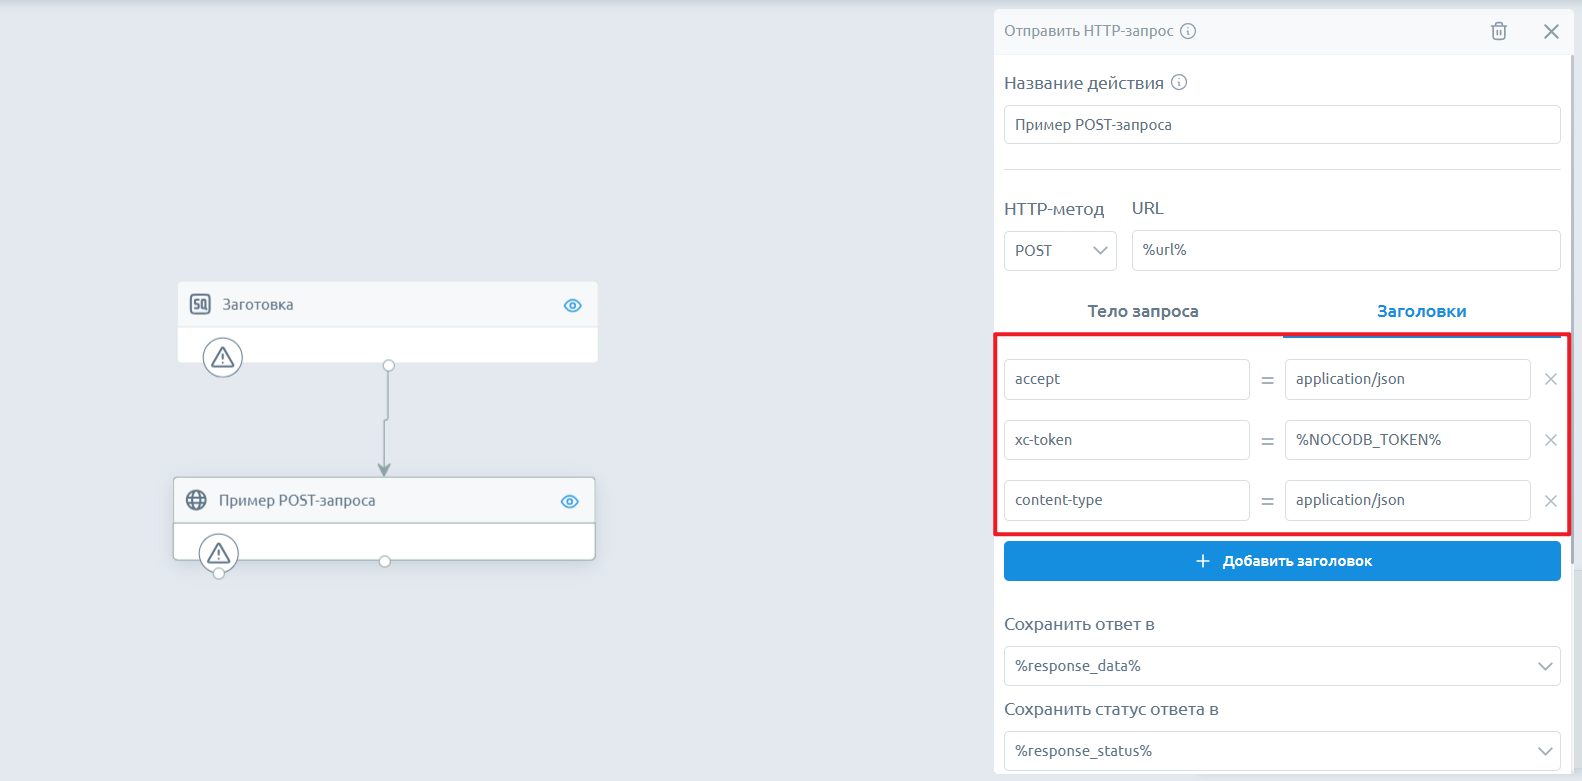Image resolution: width=1582 pixels, height=781 pixels.
Task: Click the URL field containing %url%
Action: 1346,250
